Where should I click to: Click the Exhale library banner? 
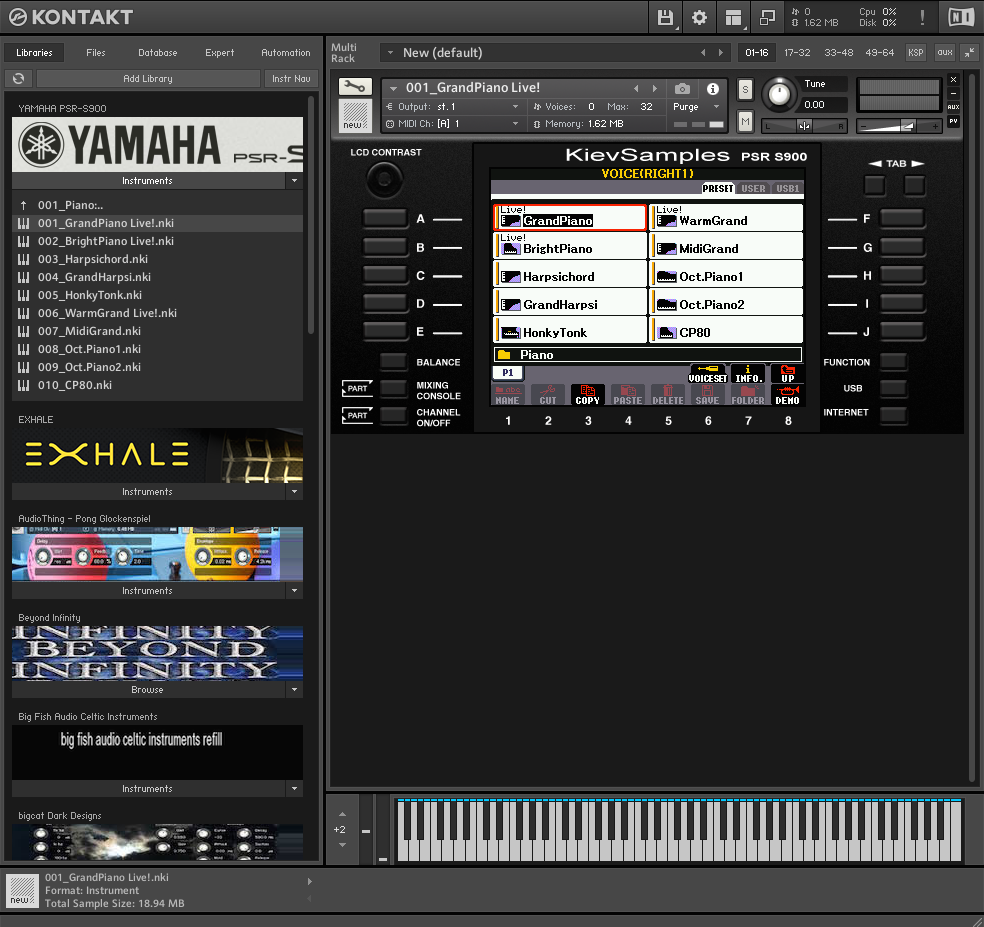(158, 455)
